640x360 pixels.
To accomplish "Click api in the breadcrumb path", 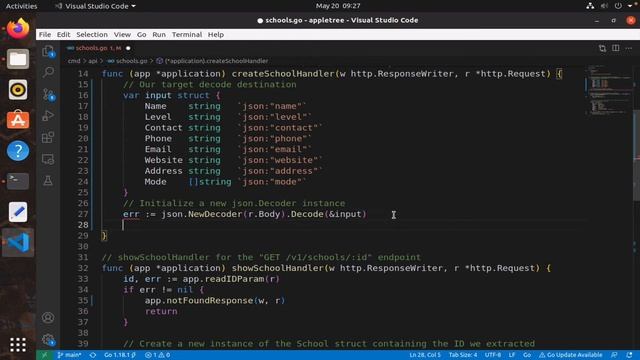I will pyautogui.click(x=93, y=61).
